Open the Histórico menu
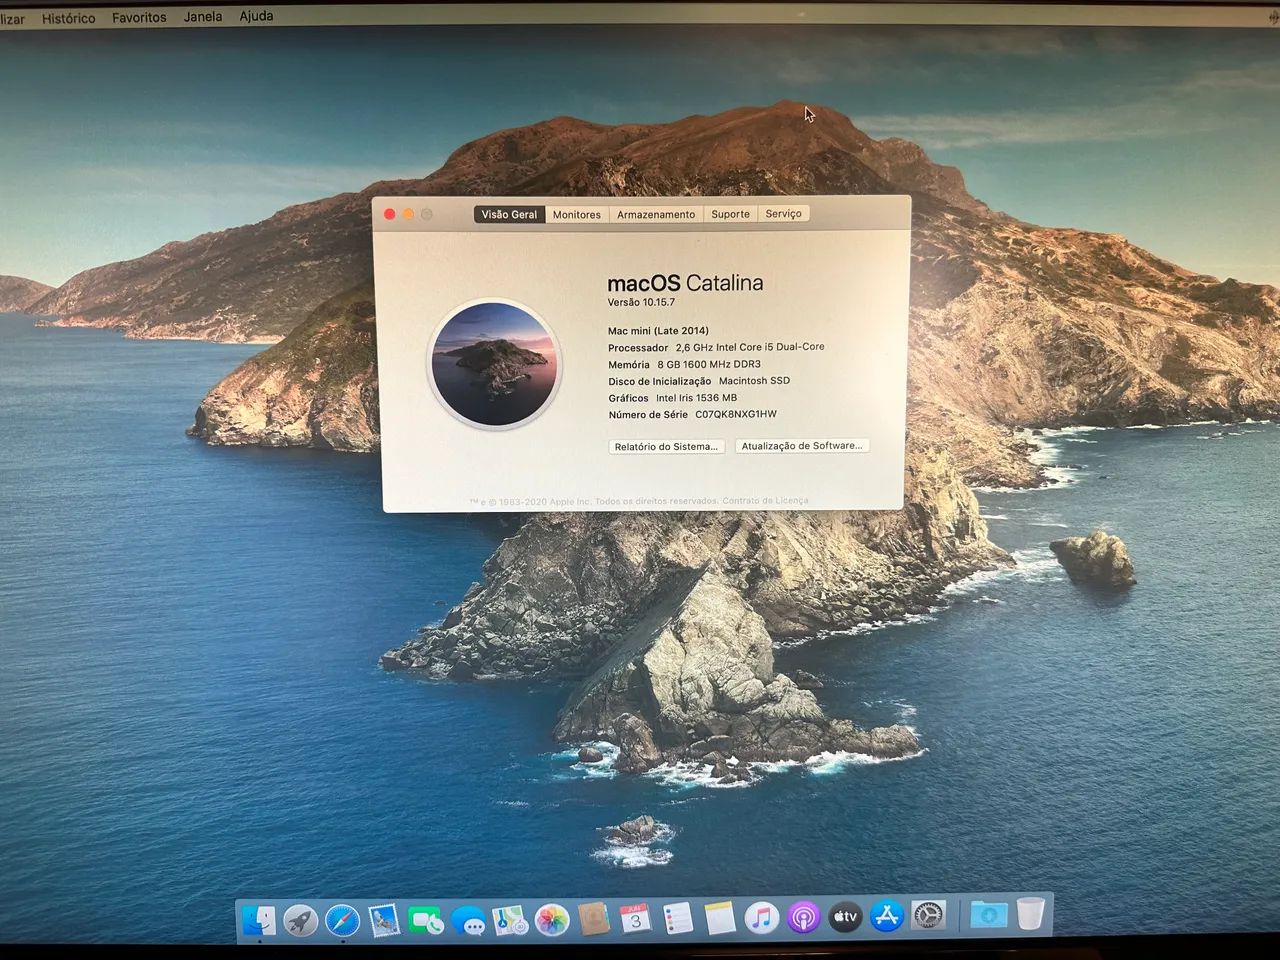Image resolution: width=1280 pixels, height=960 pixels. click(x=69, y=18)
